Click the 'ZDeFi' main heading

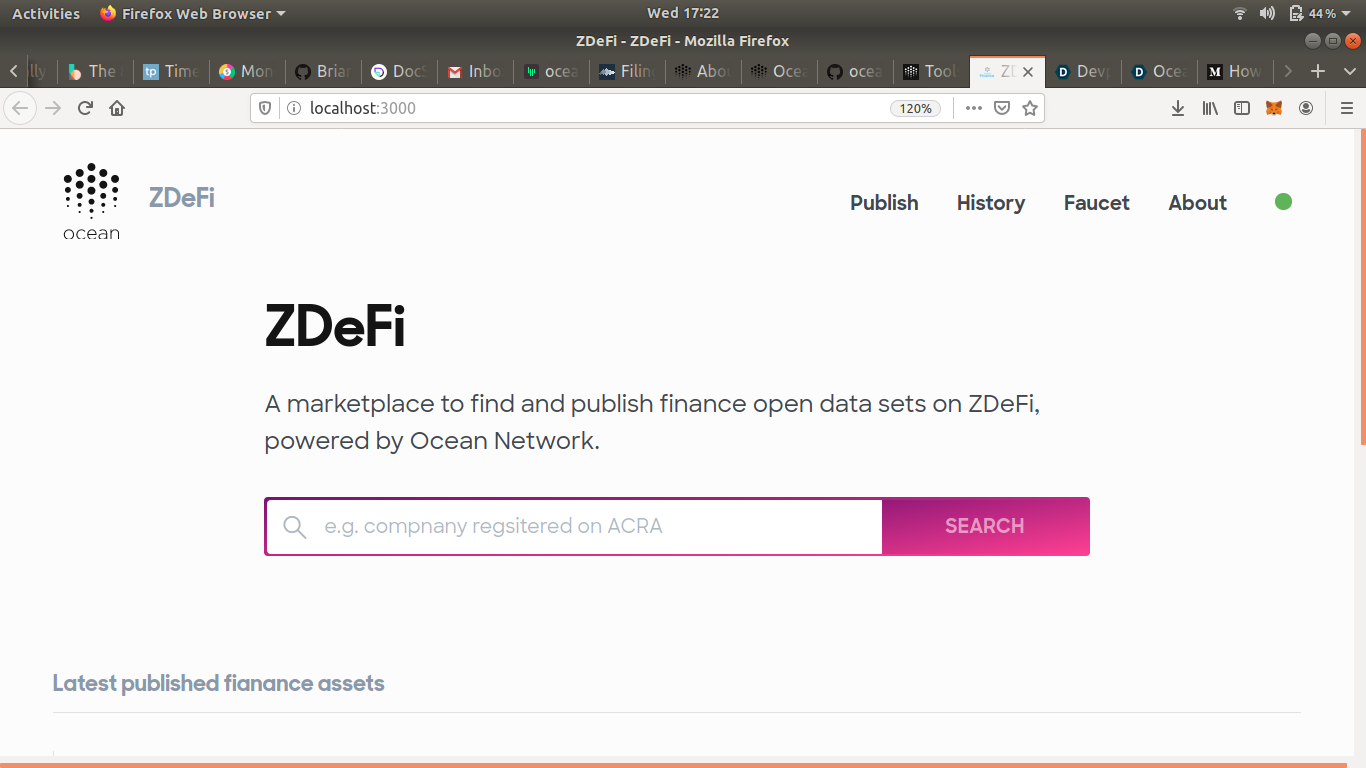point(335,326)
